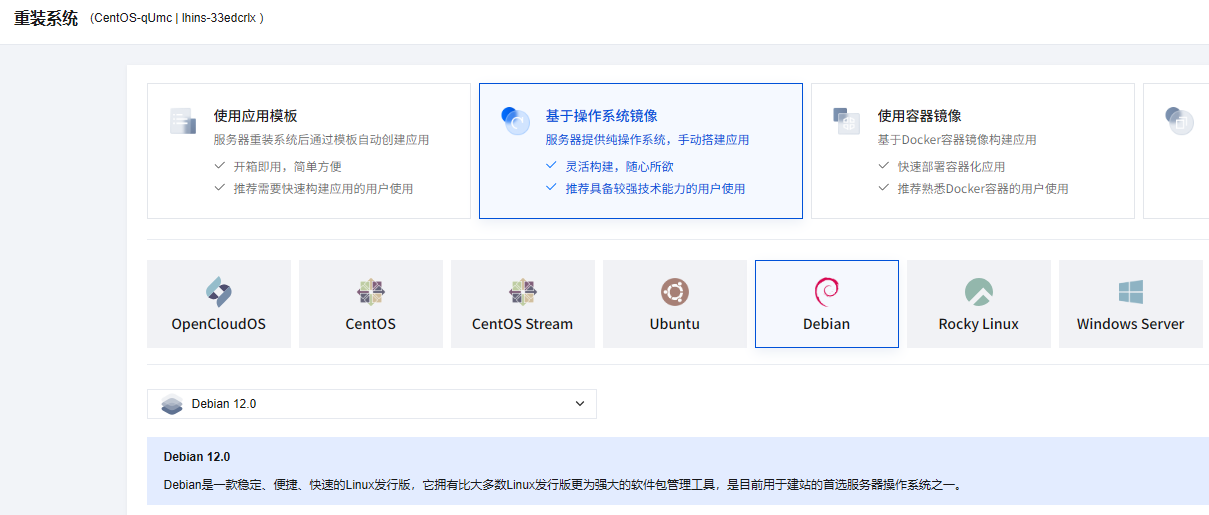Click the Debian swirl logo icon
The image size is (1209, 515).
click(x=827, y=292)
